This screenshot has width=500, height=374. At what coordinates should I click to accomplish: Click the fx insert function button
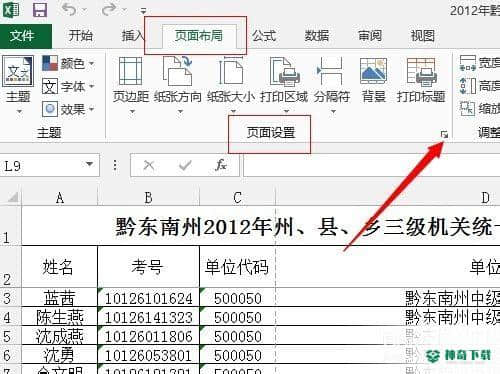pyautogui.click(x=221, y=165)
